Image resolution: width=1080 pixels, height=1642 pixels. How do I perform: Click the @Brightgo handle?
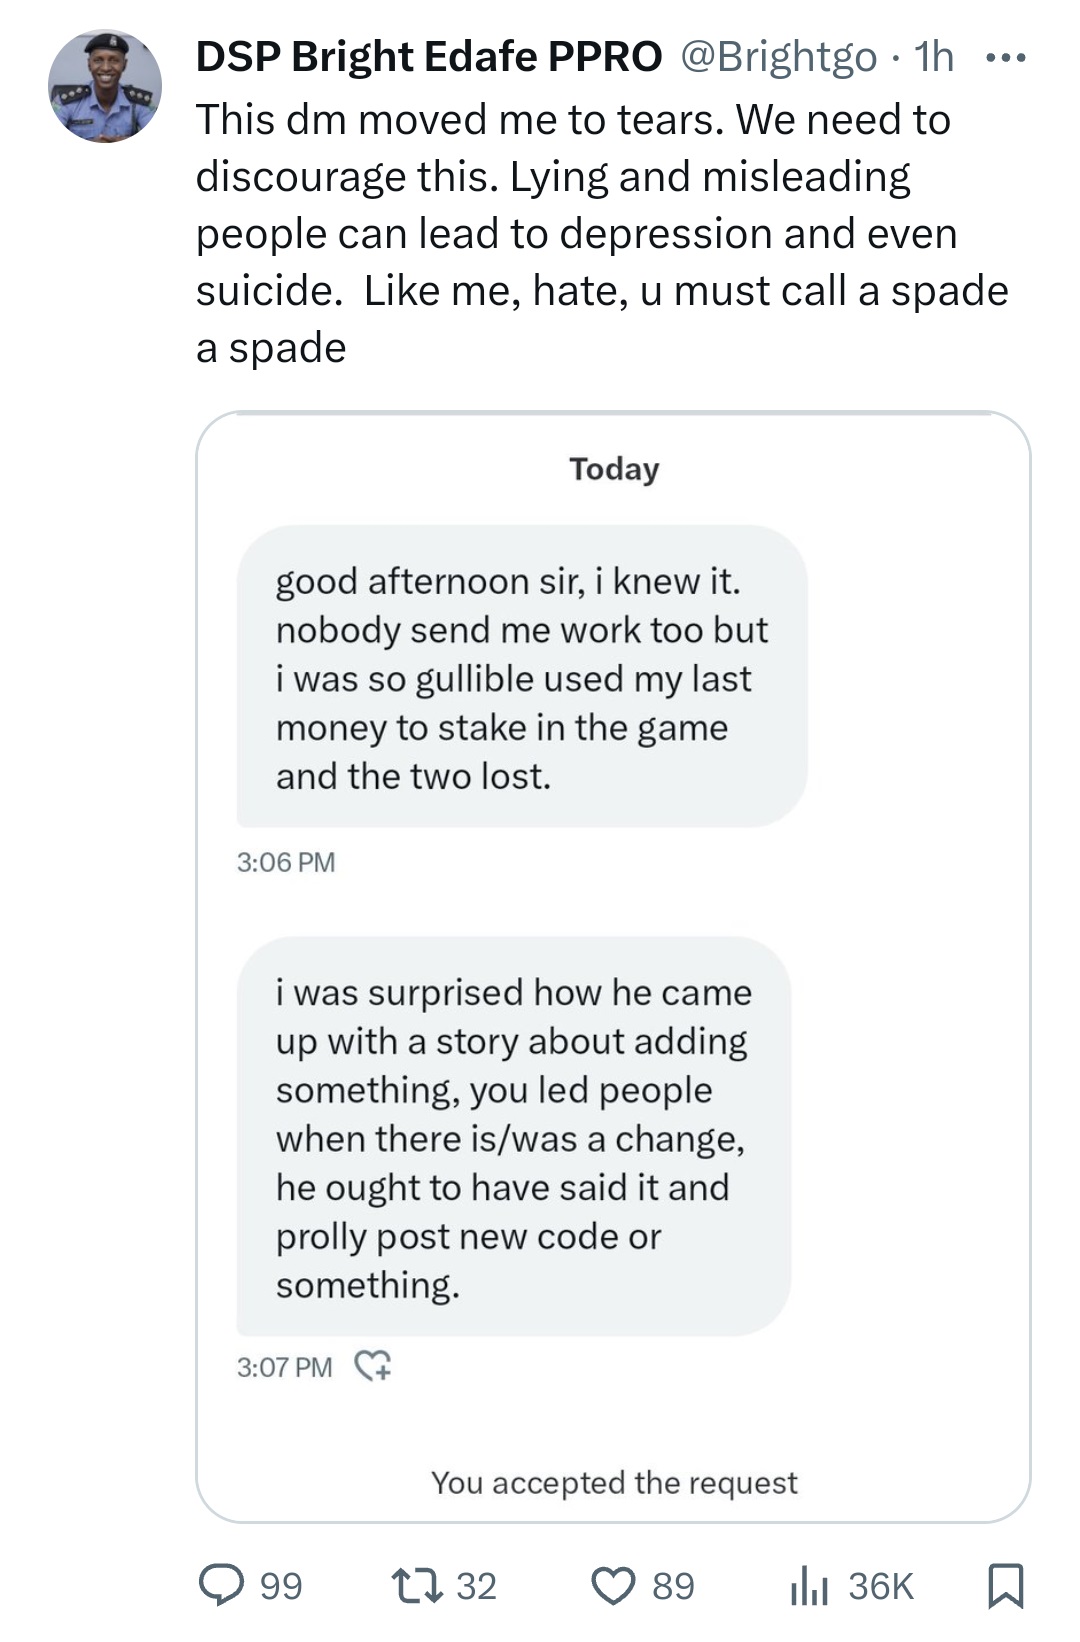(x=779, y=57)
